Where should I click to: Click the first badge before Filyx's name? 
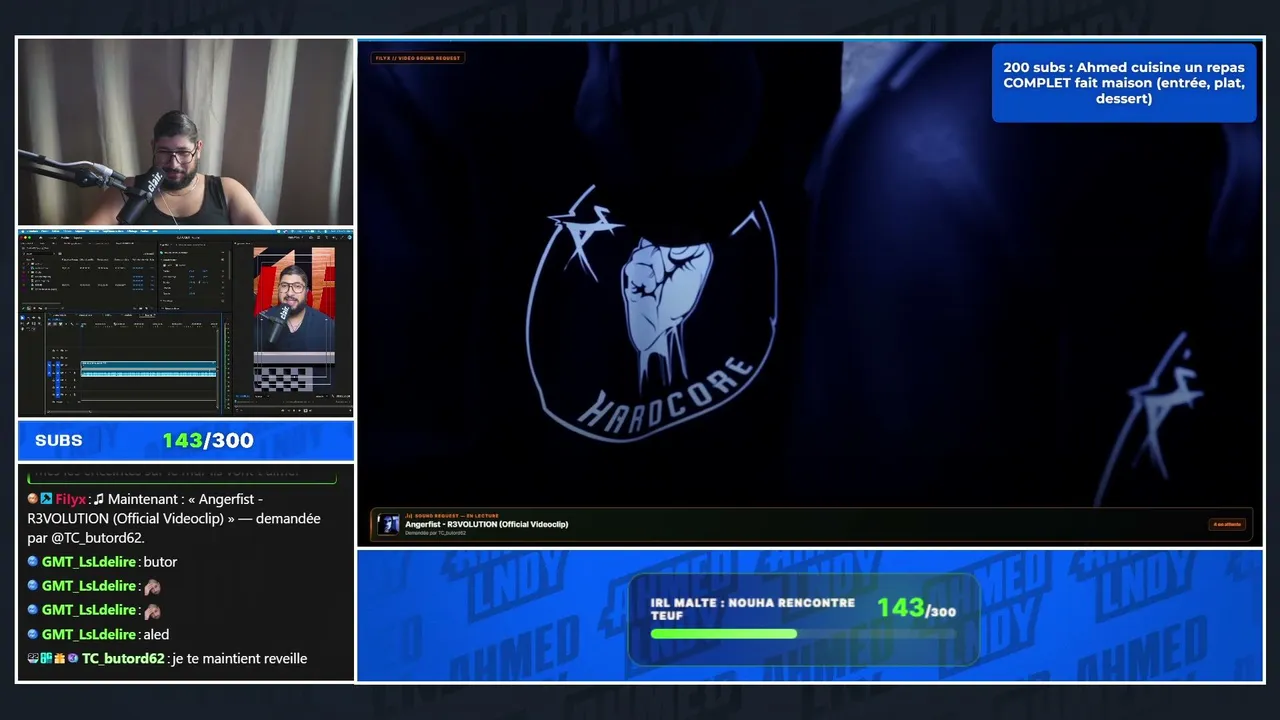point(33,499)
